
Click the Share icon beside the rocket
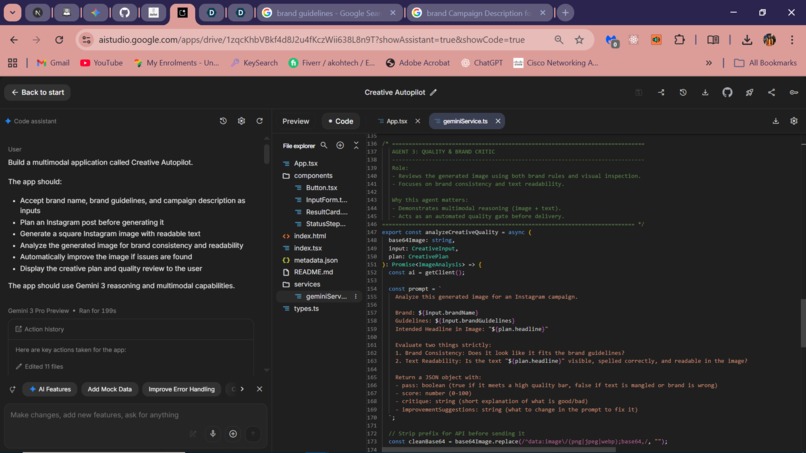pos(772,93)
